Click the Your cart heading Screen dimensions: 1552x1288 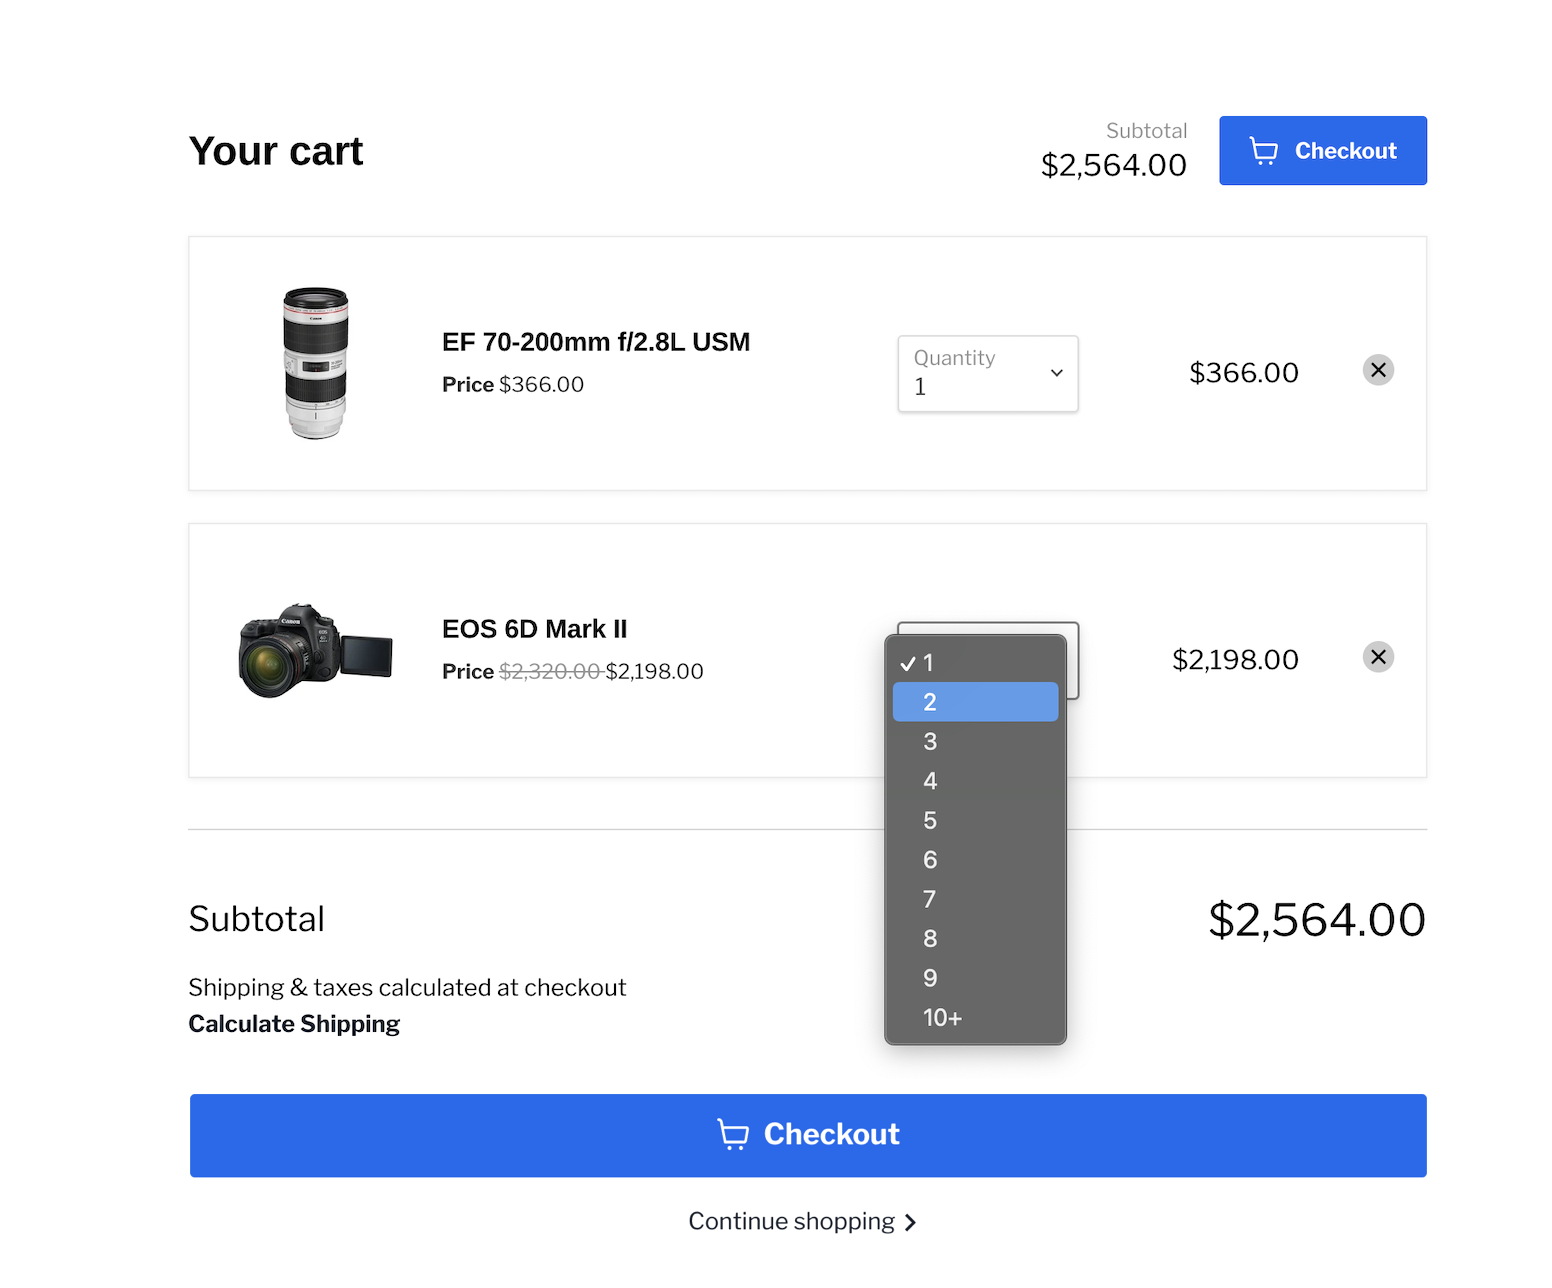coord(276,151)
